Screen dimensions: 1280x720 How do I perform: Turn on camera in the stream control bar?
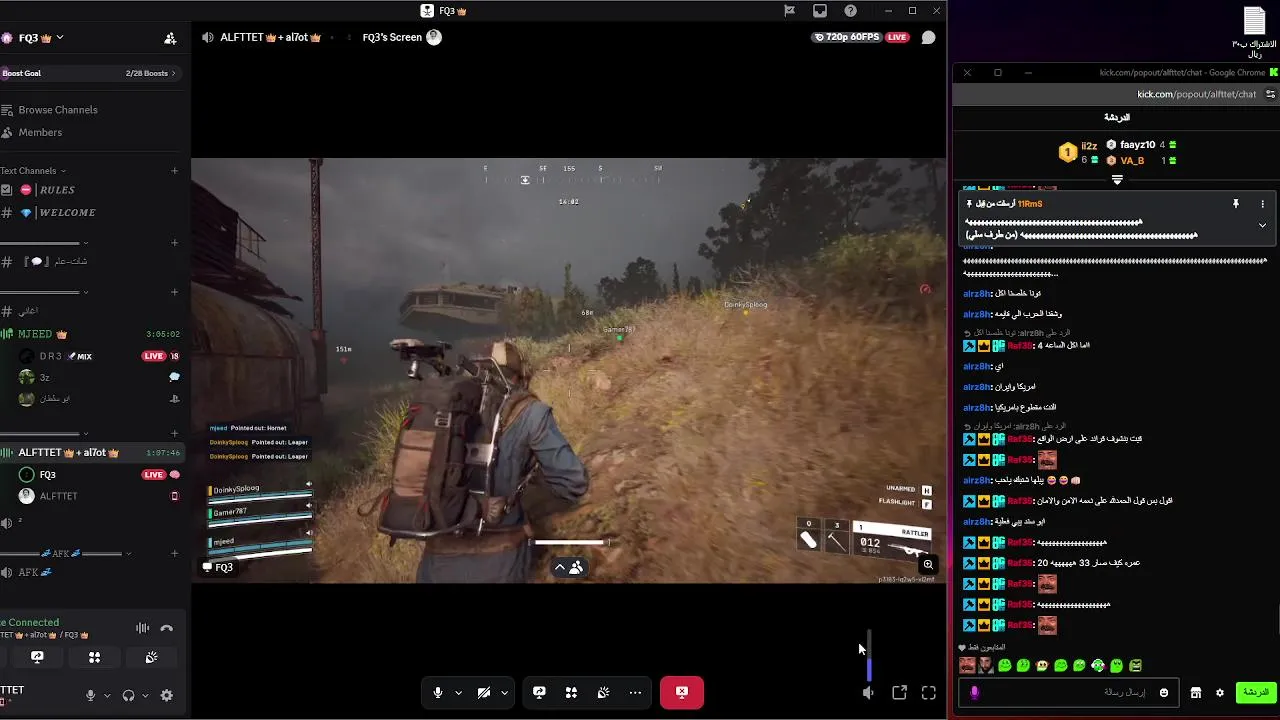click(484, 692)
